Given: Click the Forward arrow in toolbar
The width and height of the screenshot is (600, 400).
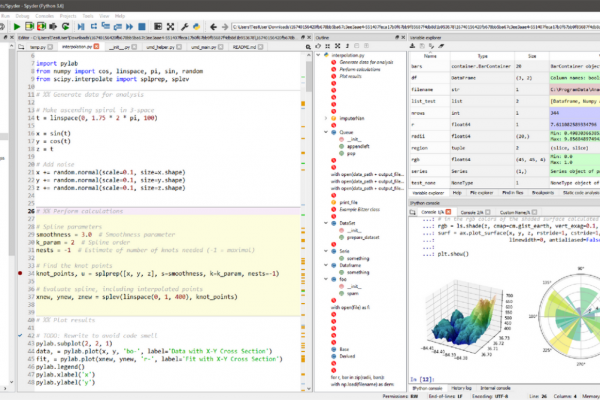Looking at the screenshot, I should click(225, 26).
